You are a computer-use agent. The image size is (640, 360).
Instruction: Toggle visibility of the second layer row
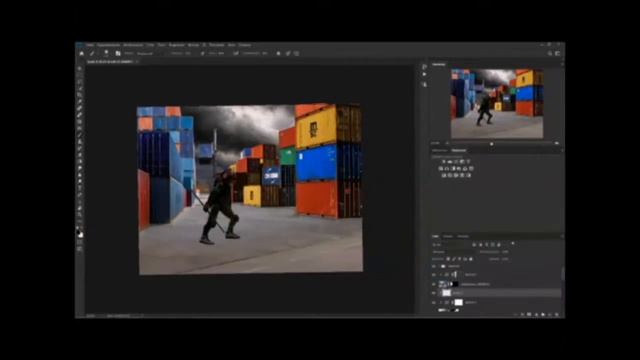434,275
